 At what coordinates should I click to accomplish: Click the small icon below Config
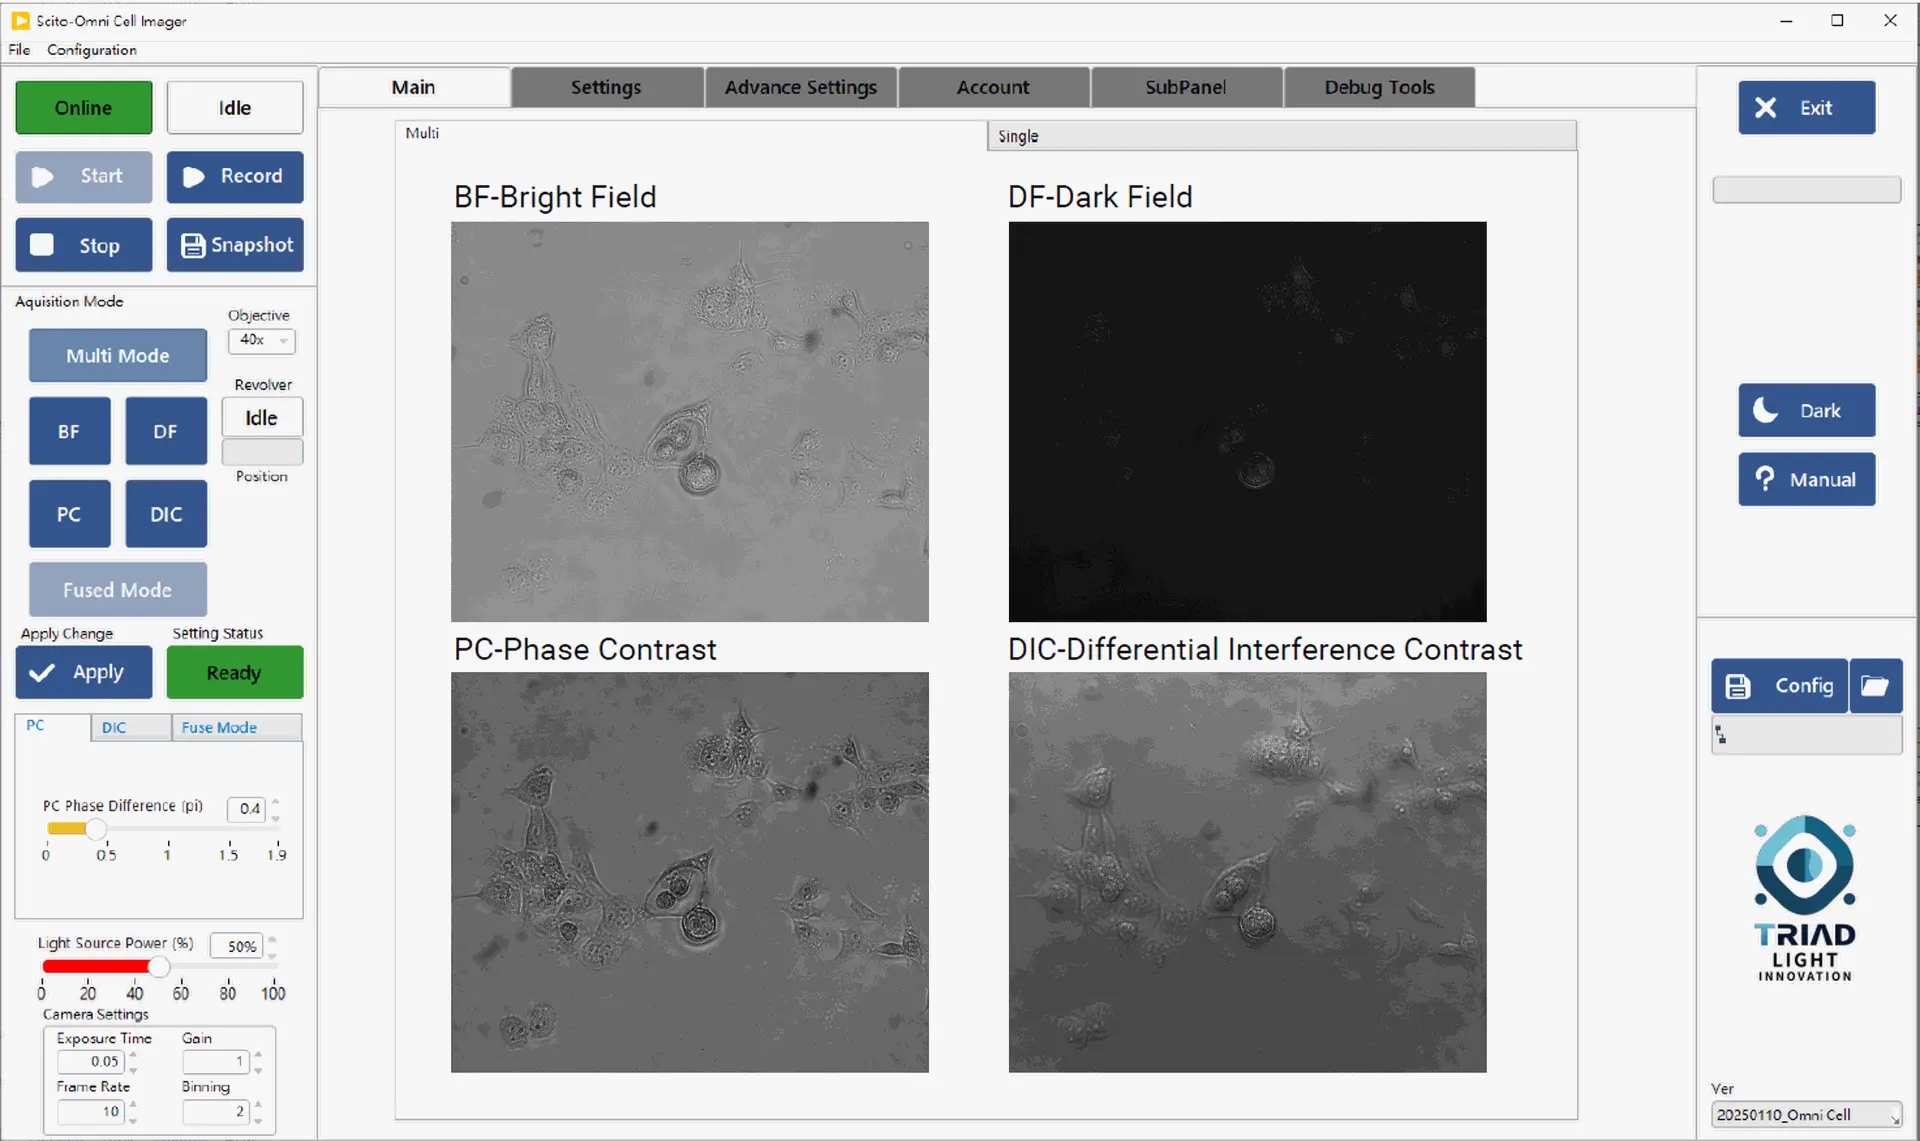[1721, 735]
